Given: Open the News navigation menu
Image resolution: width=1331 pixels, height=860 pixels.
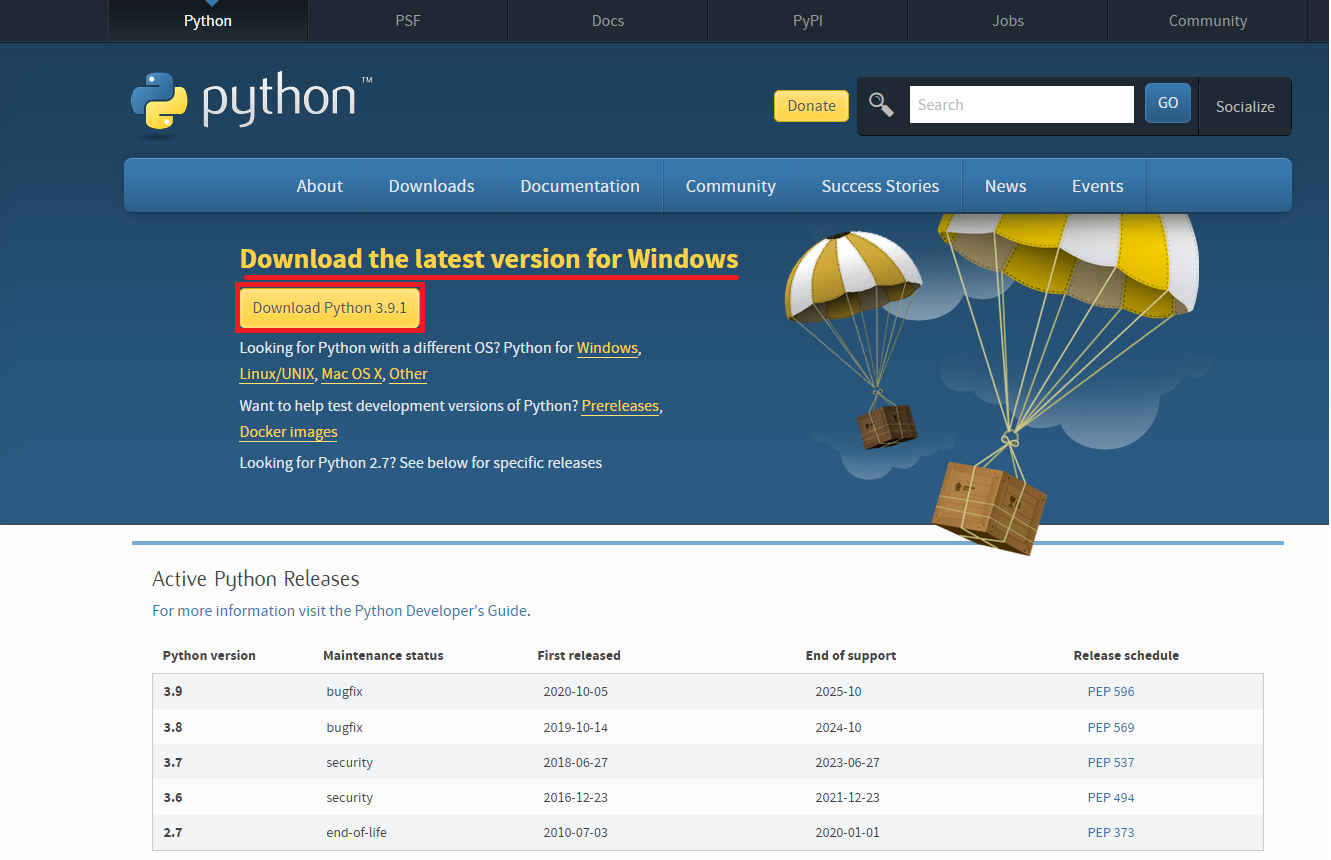Looking at the screenshot, I should point(1005,186).
